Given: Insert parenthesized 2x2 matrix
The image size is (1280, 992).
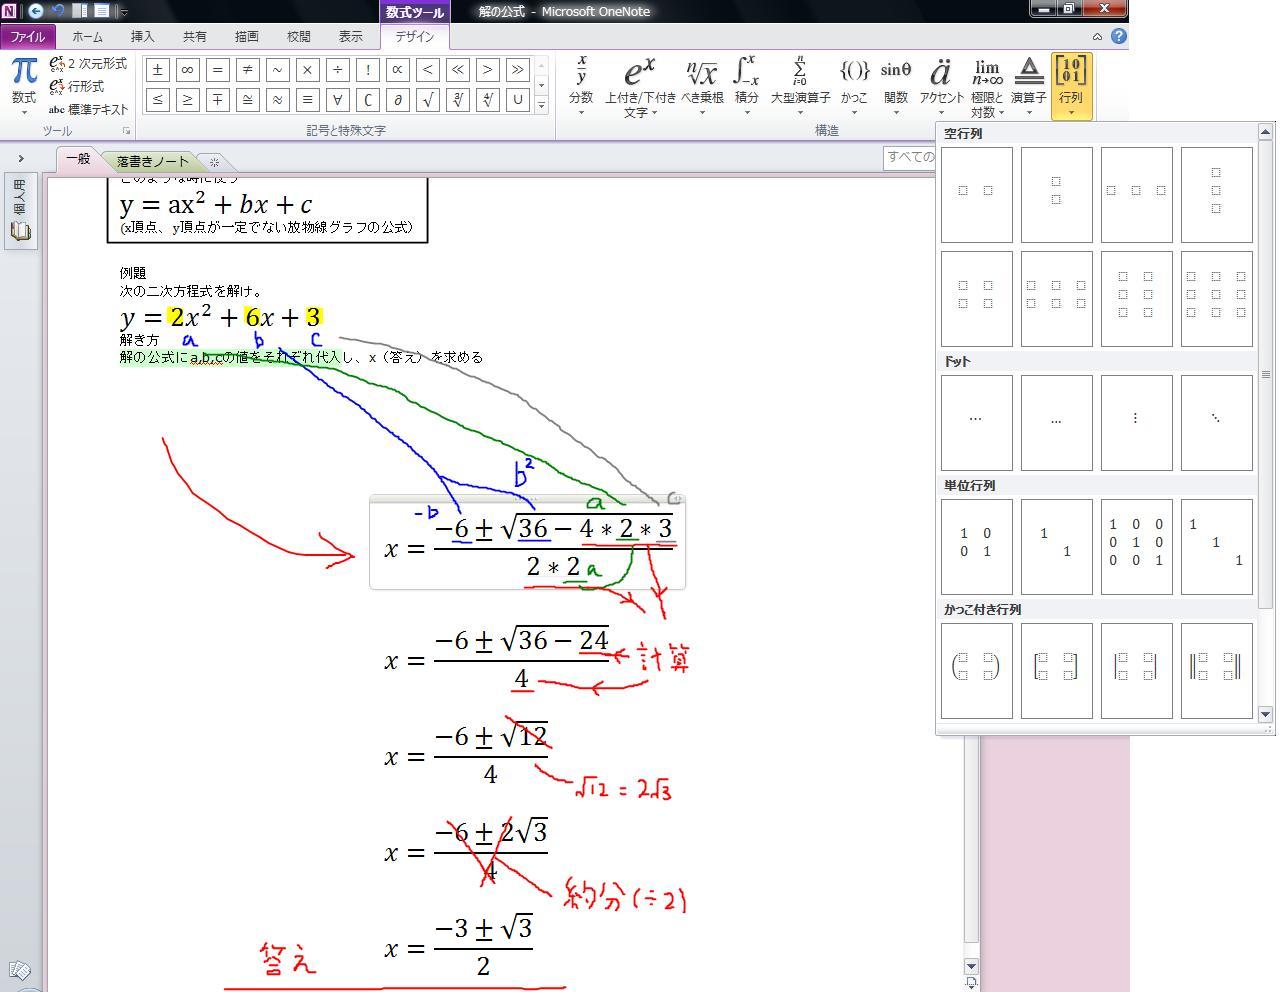Looking at the screenshot, I should (977, 670).
